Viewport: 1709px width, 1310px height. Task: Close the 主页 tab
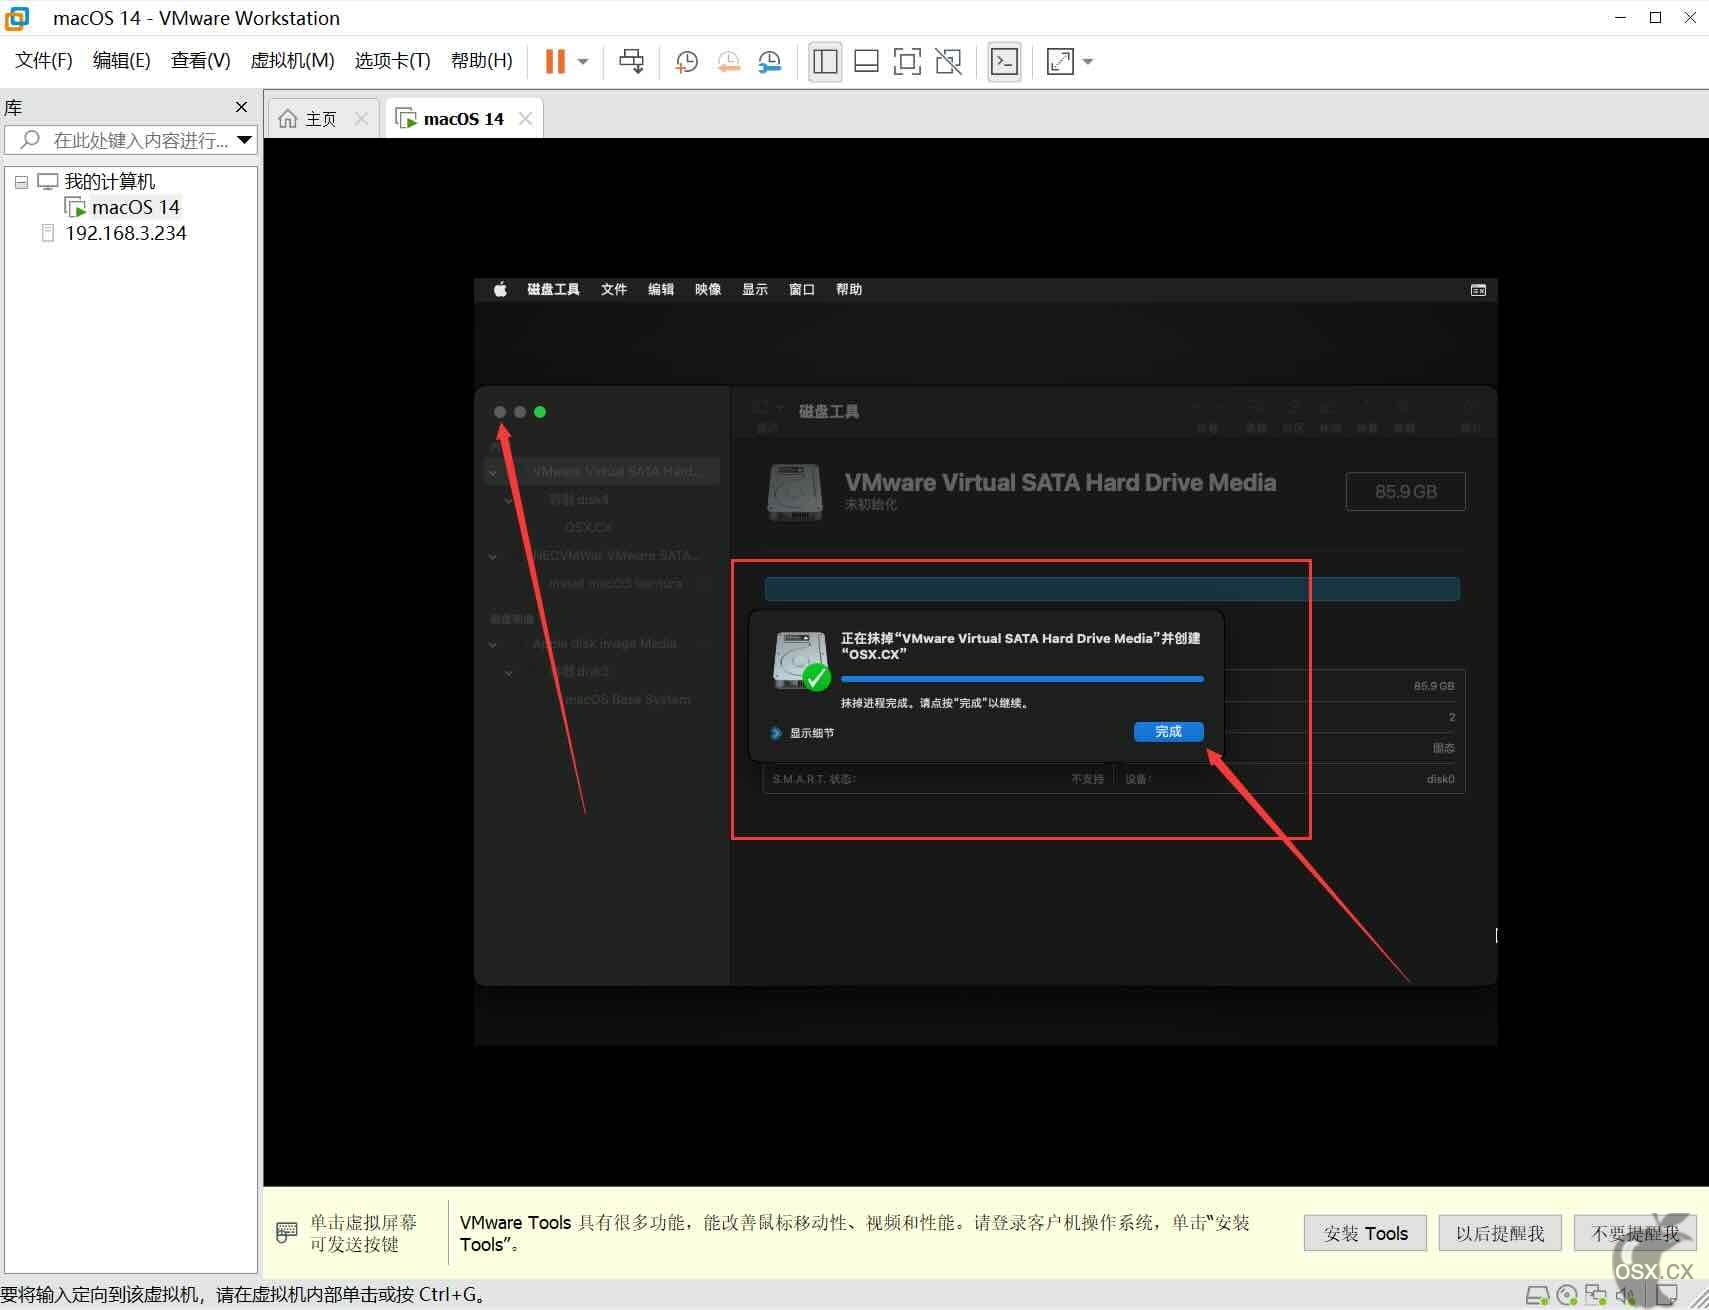(x=361, y=119)
